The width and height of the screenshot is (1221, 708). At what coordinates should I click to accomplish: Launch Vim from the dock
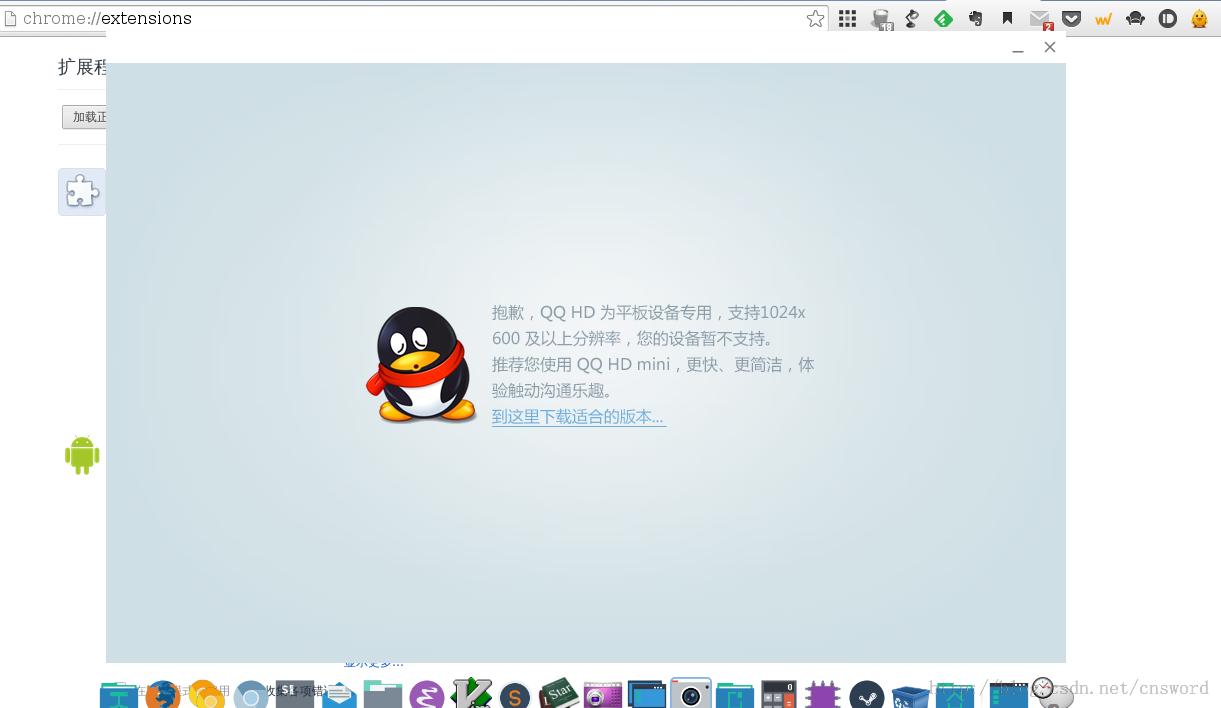coord(472,693)
